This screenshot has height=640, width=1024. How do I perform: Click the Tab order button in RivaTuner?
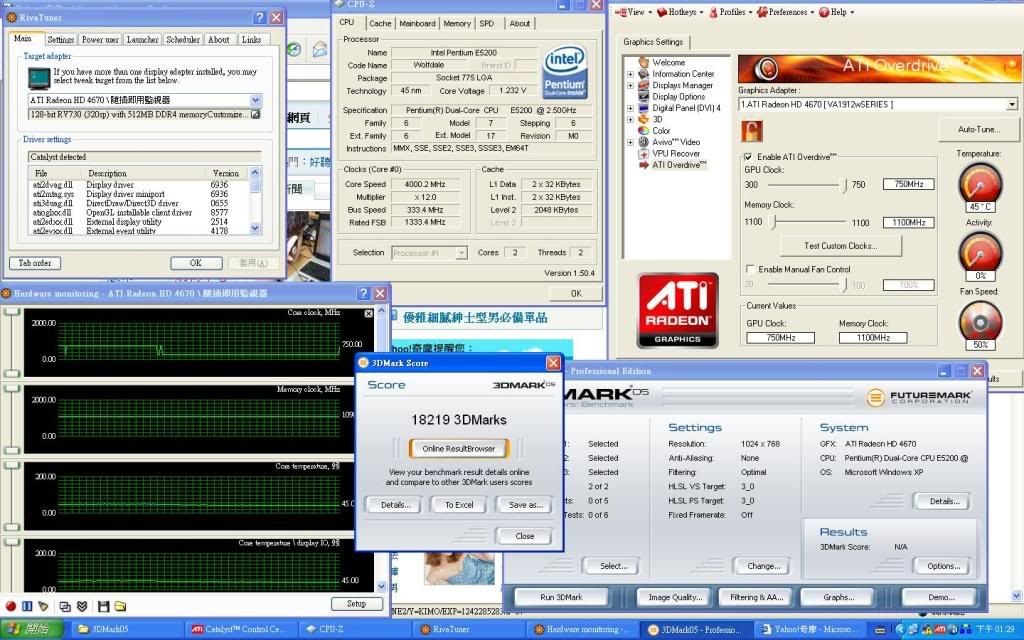[x=35, y=263]
